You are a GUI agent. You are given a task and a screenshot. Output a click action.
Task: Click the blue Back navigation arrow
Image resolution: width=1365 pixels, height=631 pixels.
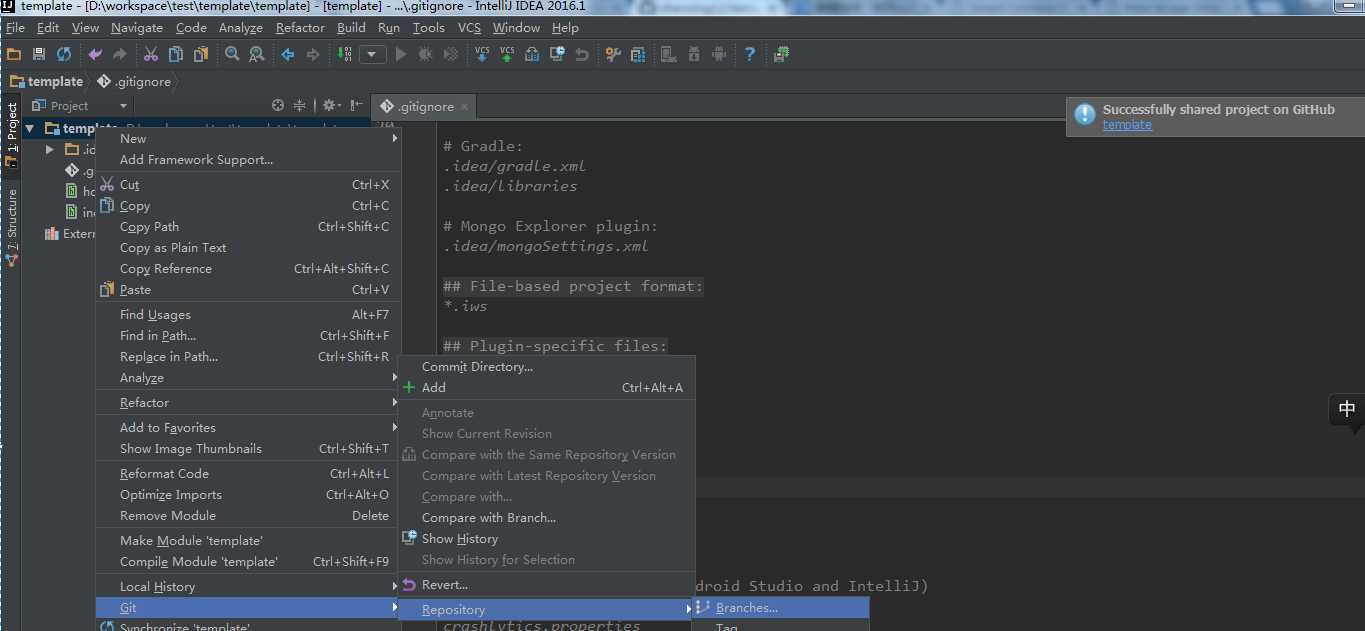(x=288, y=54)
